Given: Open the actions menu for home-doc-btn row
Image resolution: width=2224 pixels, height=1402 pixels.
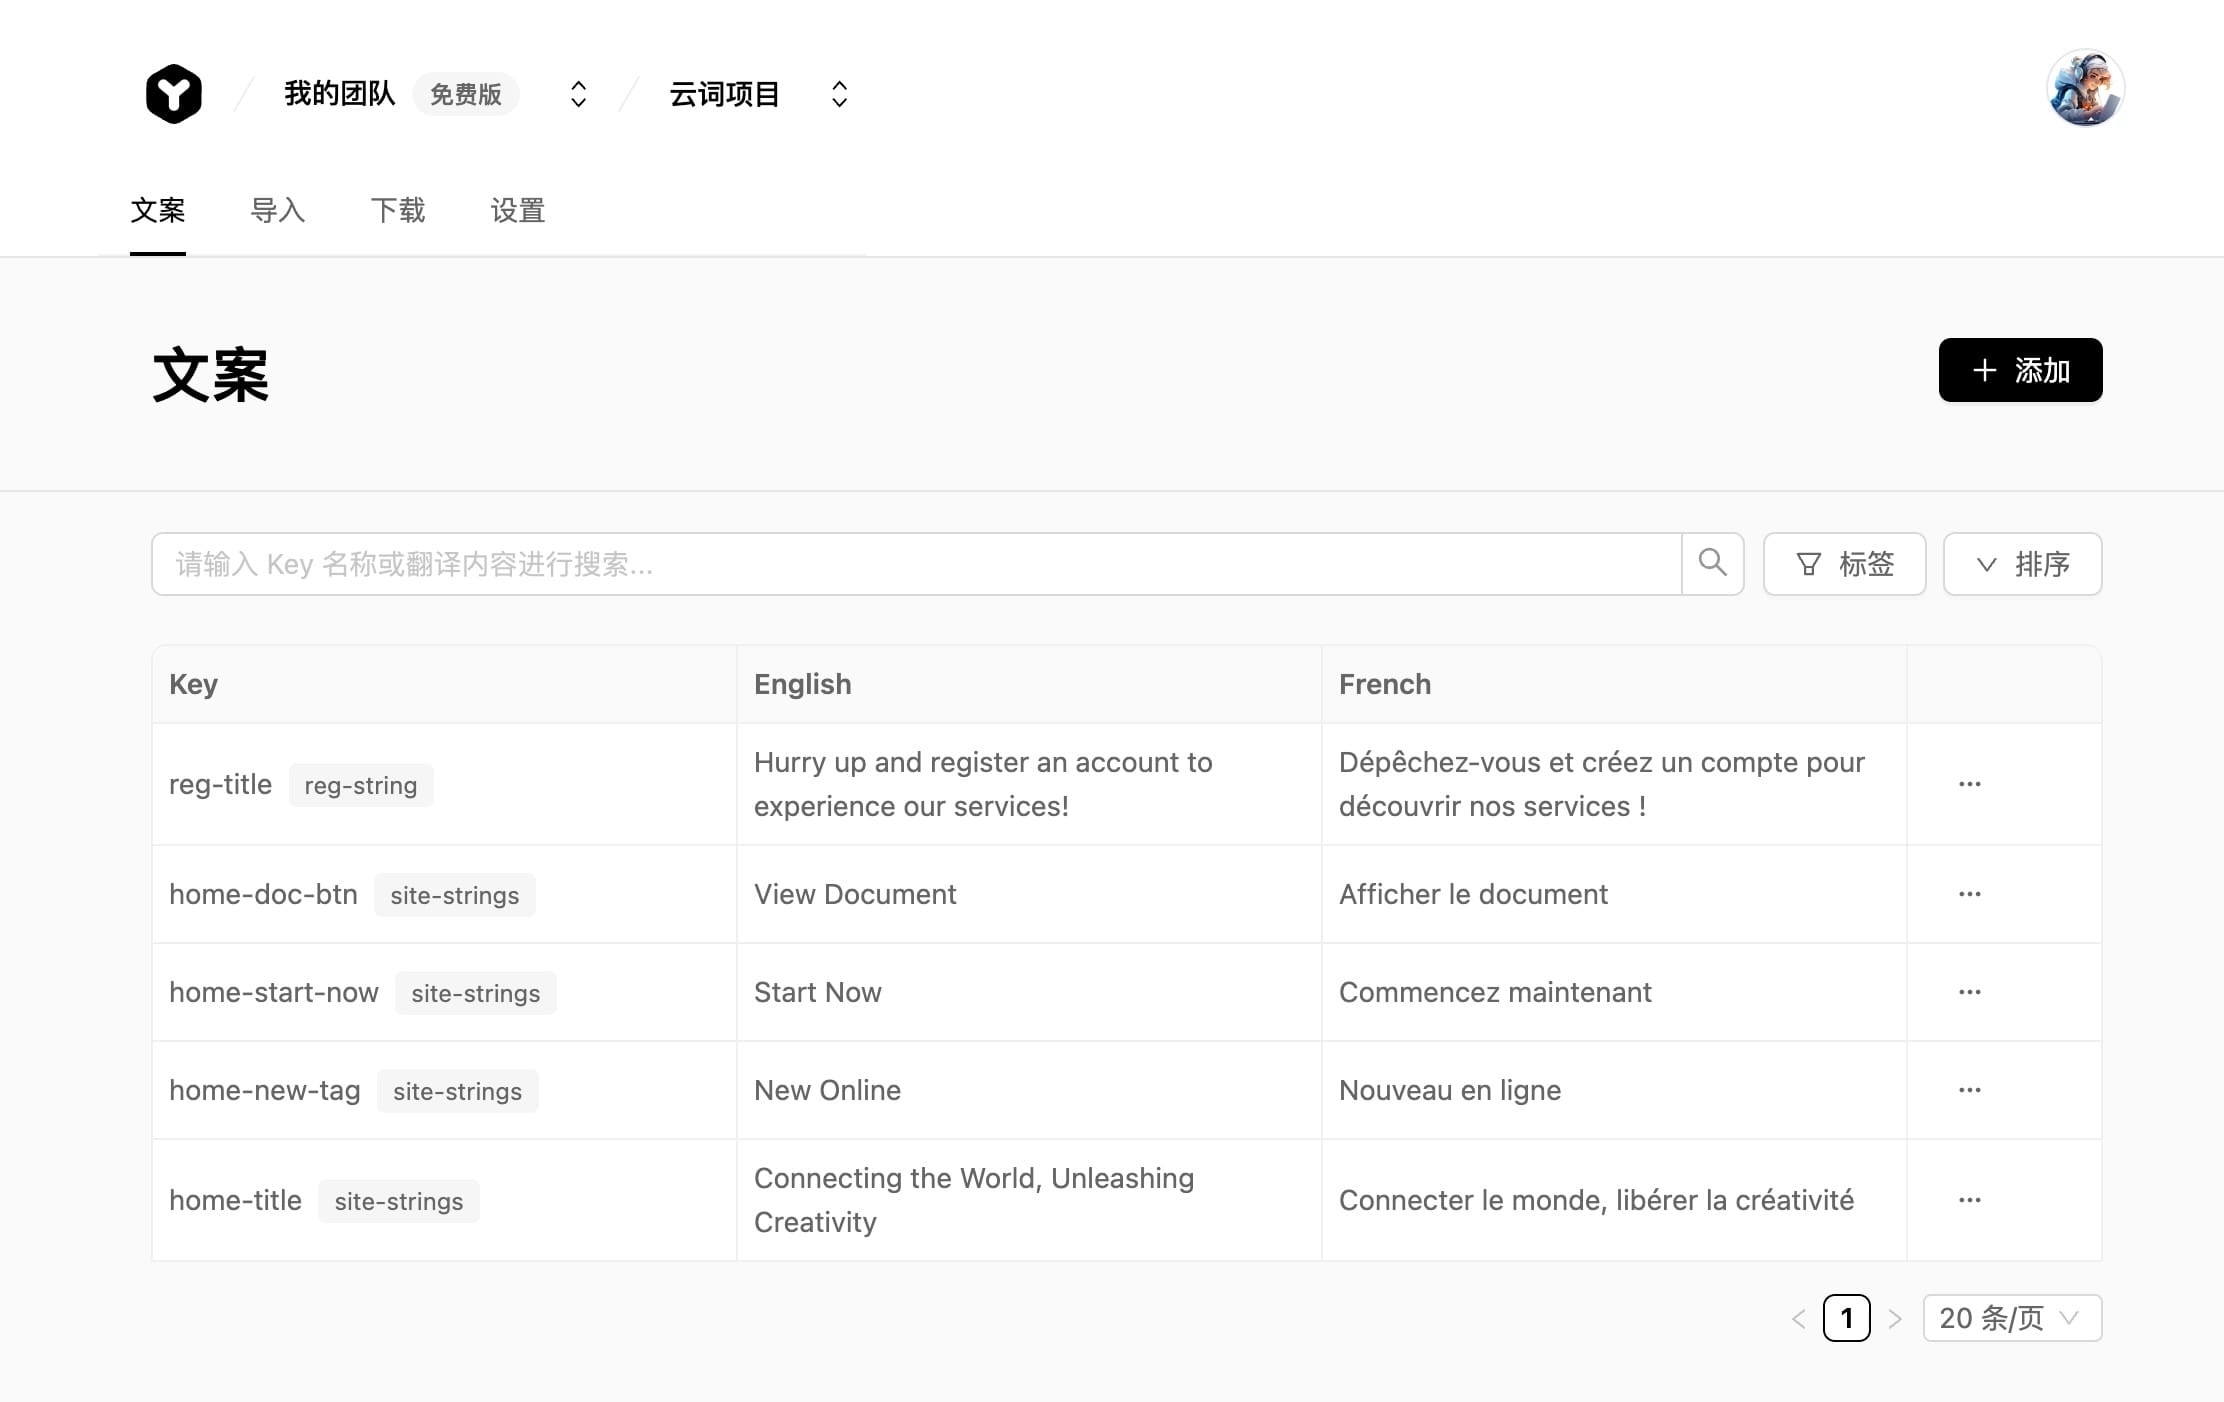Looking at the screenshot, I should click(x=1969, y=894).
